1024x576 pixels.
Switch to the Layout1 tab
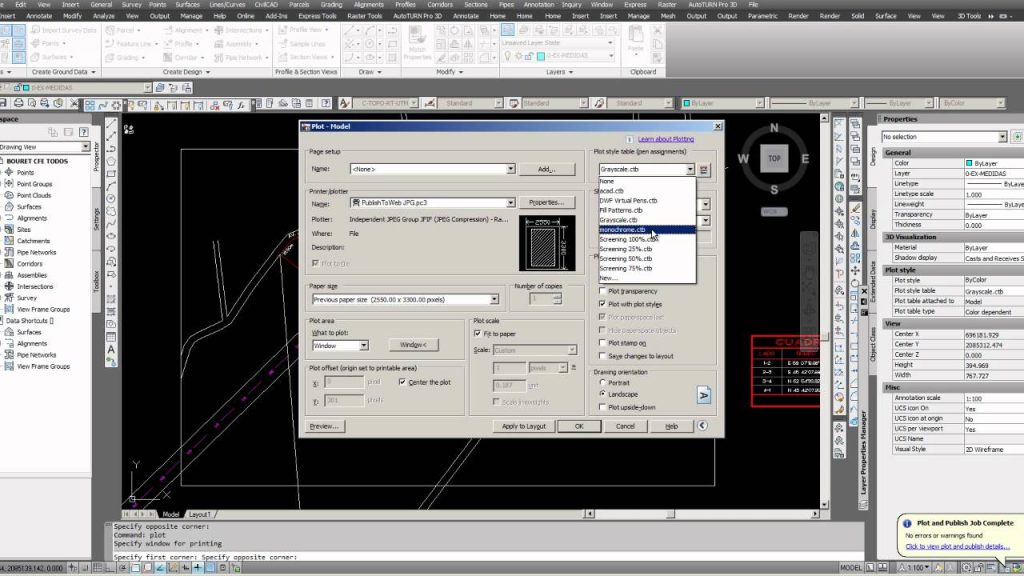pyautogui.click(x=200, y=515)
